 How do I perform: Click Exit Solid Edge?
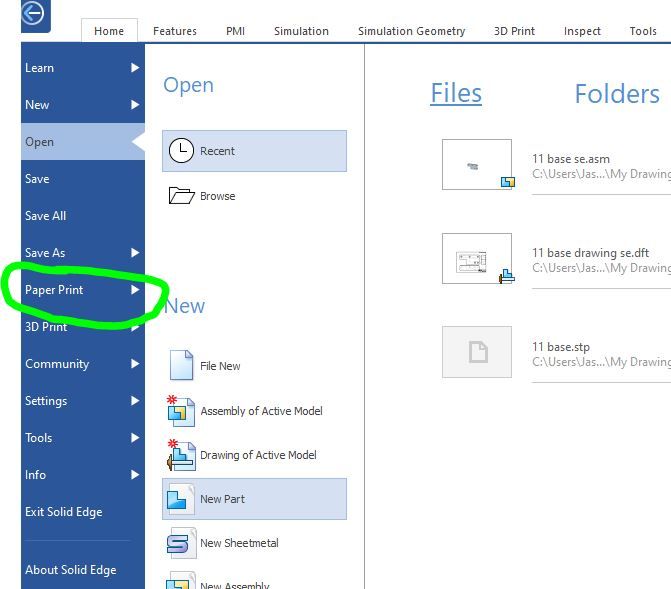[x=83, y=512]
